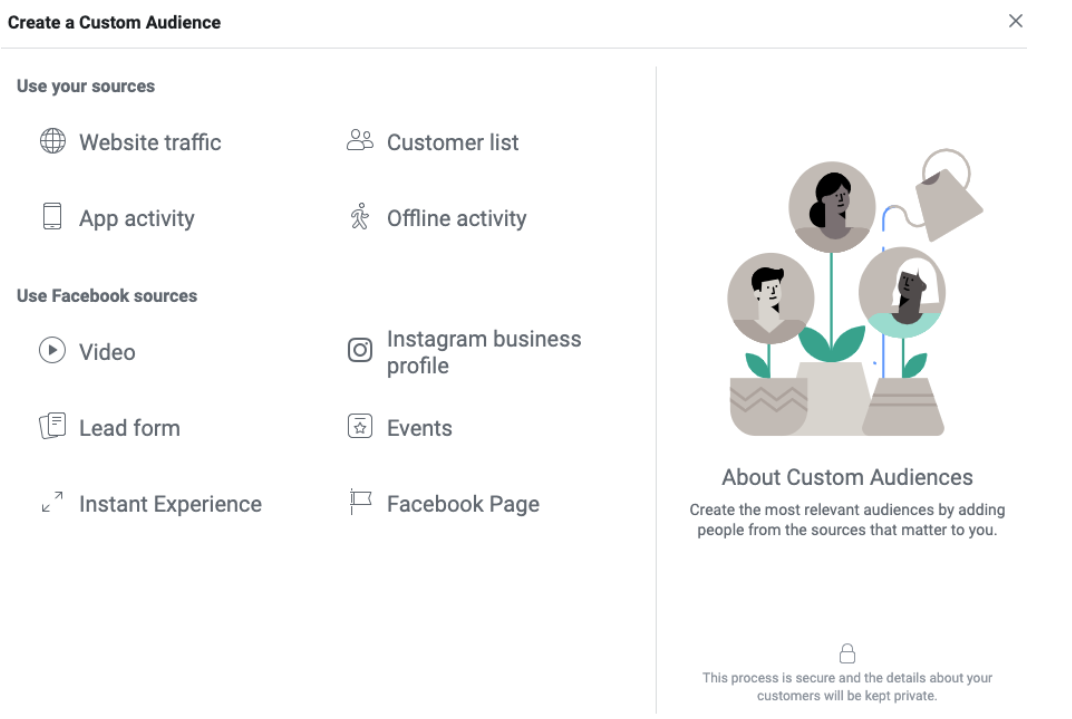Click the Custom Audiences plant illustration

847,290
